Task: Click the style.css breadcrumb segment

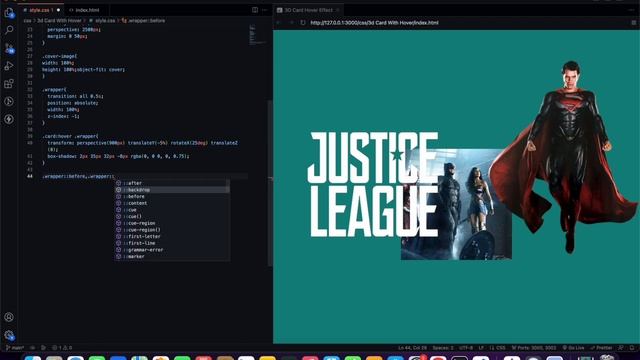Action: [102, 20]
